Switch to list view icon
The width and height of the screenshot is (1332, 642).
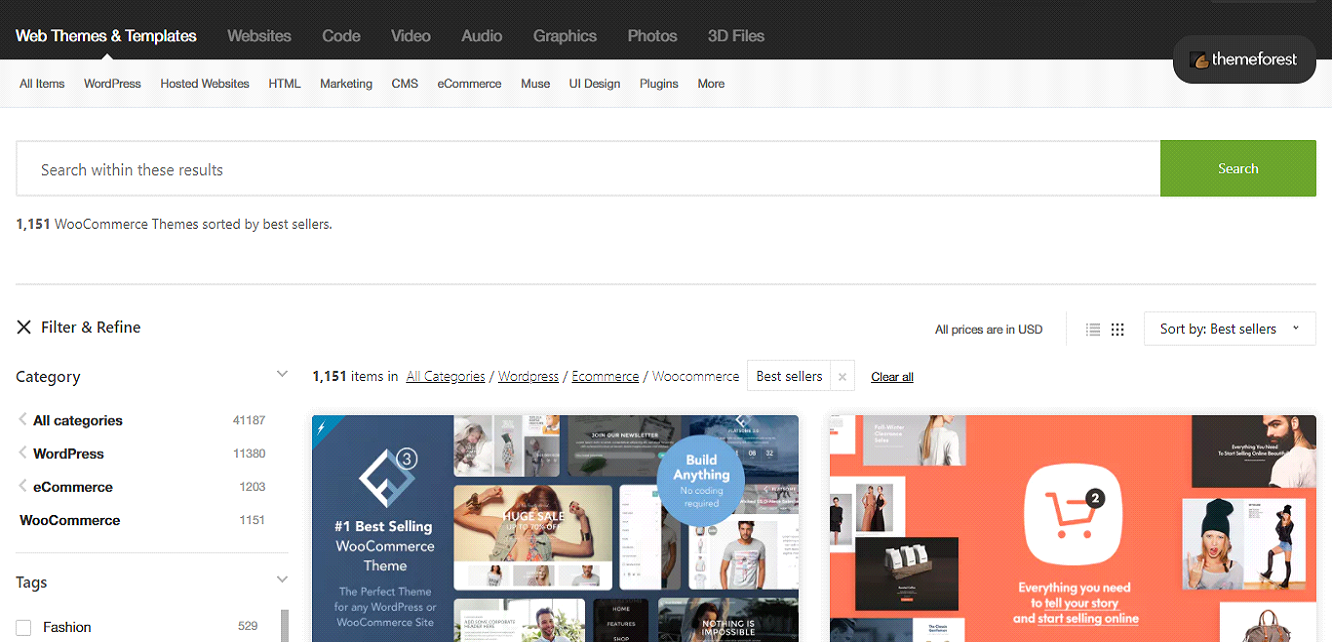1093,329
